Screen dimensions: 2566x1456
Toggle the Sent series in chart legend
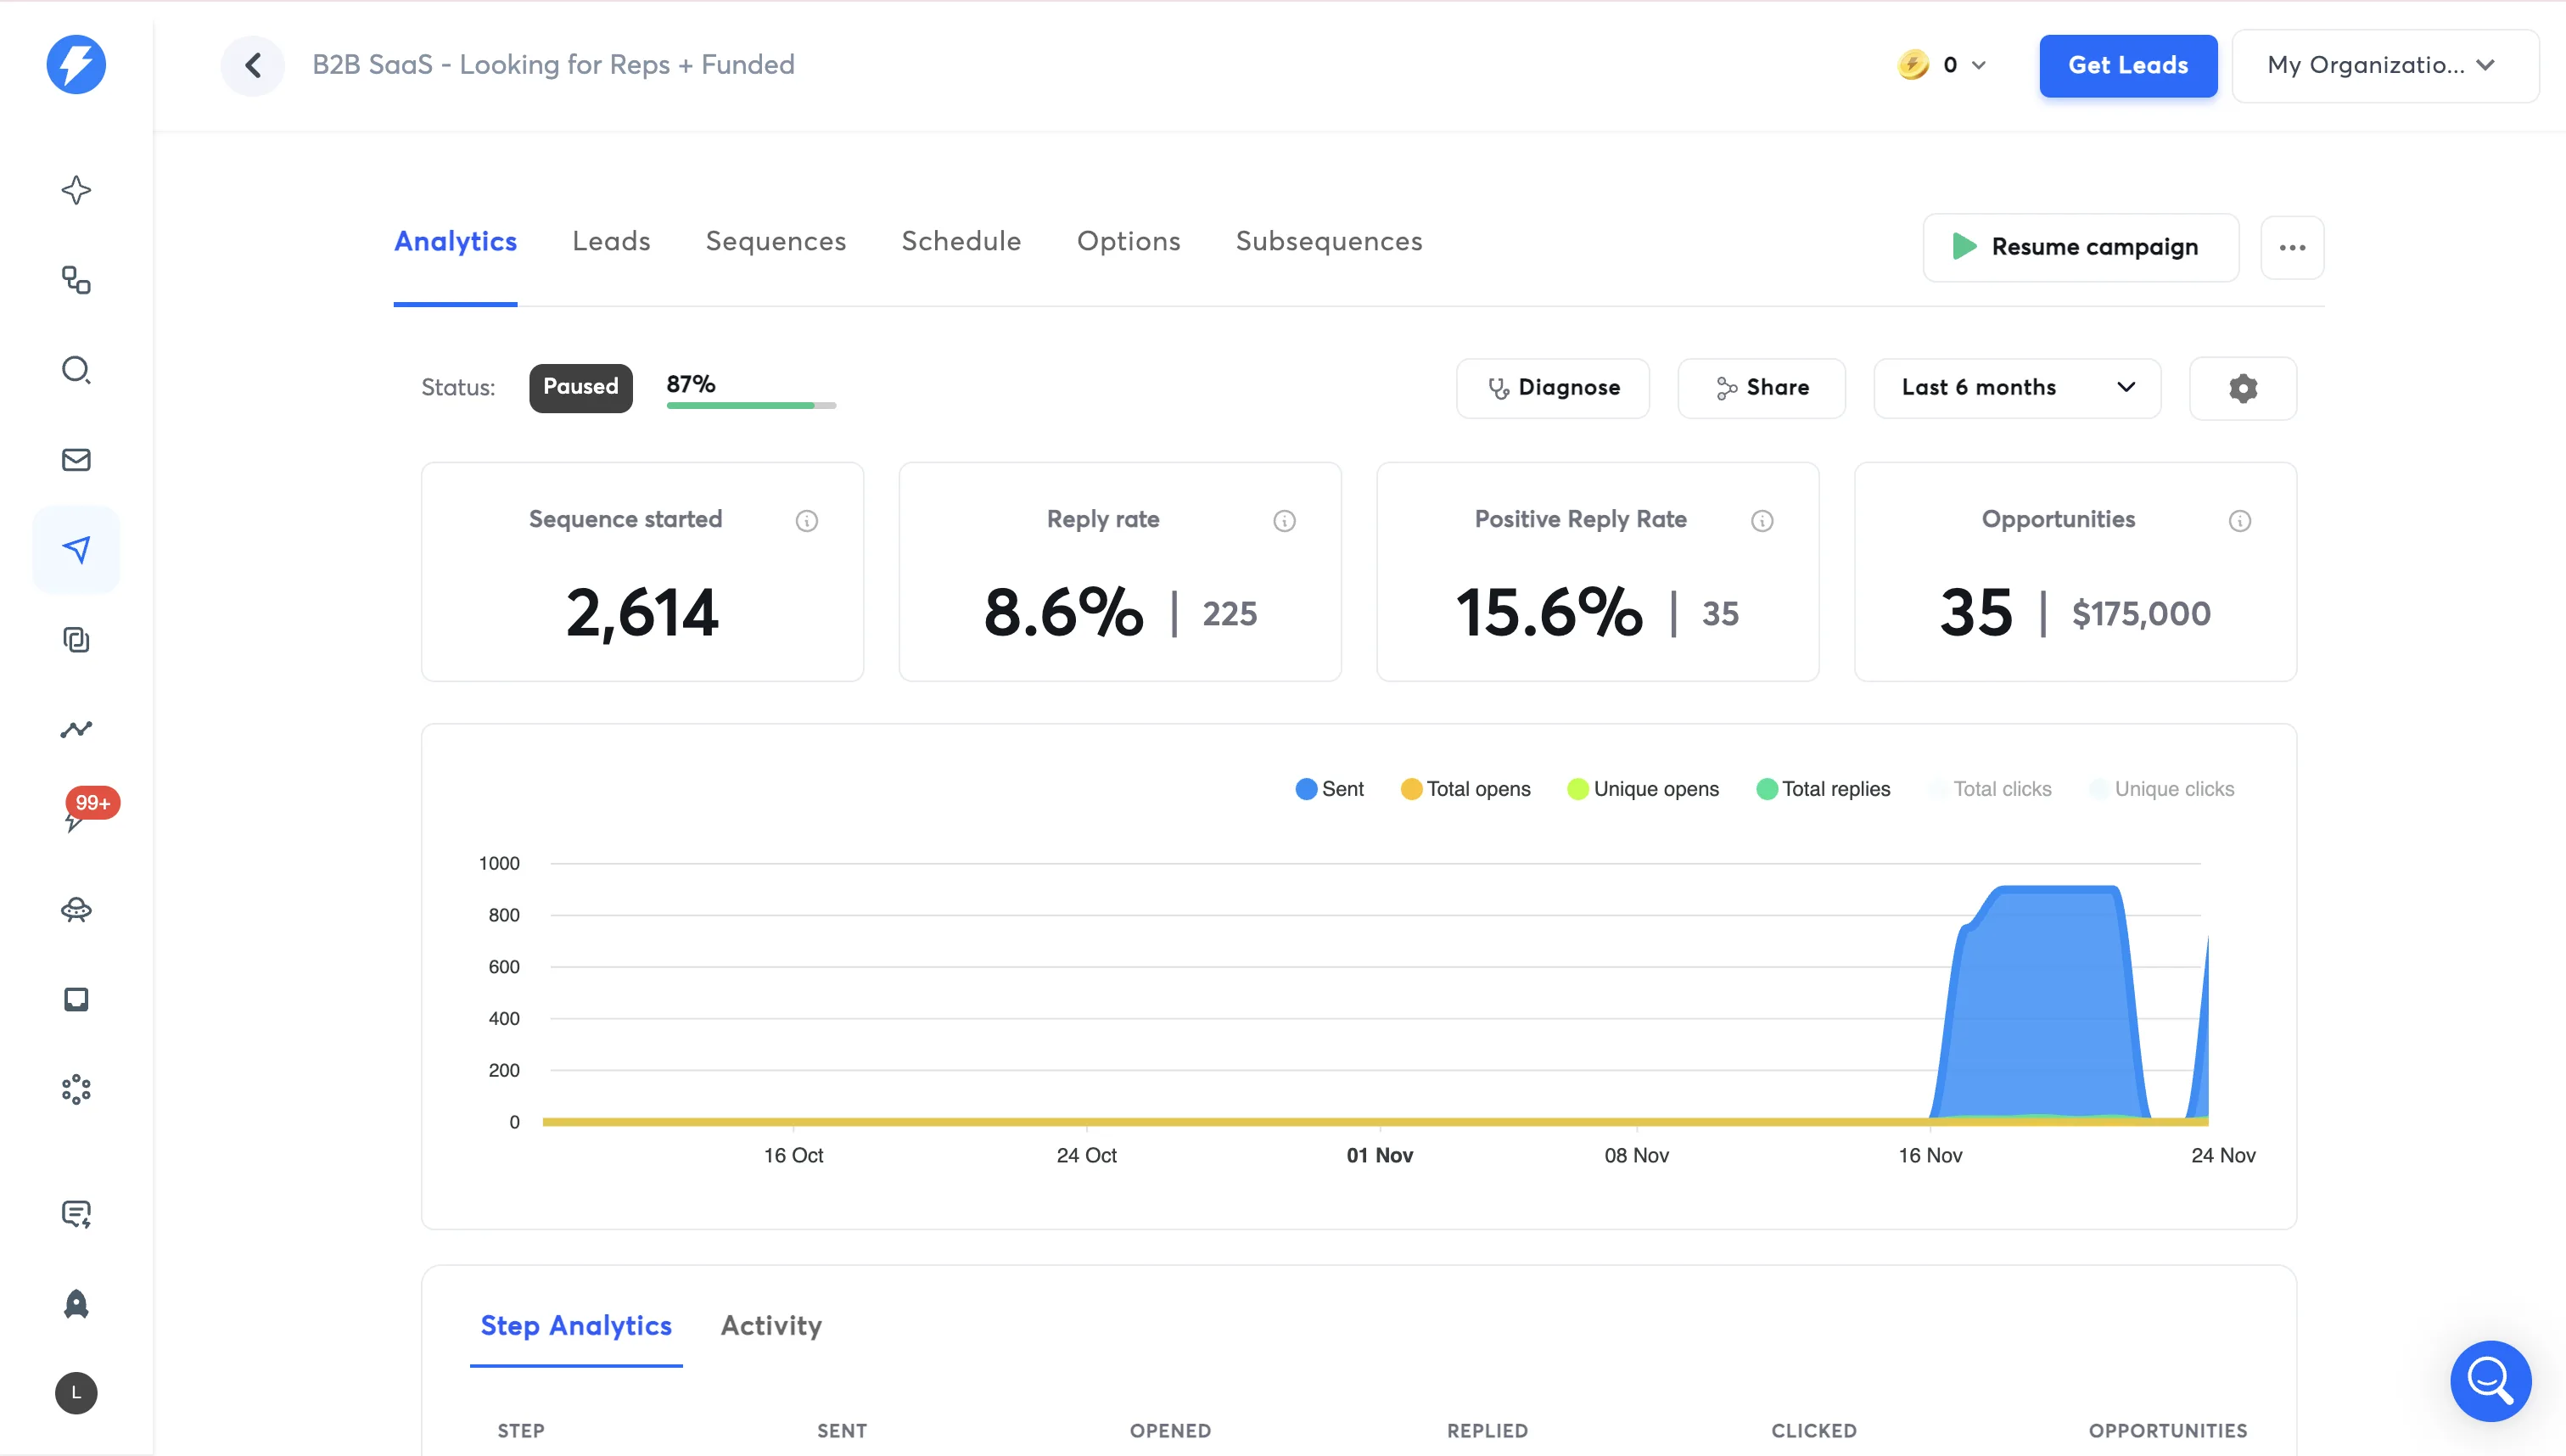click(x=1329, y=789)
